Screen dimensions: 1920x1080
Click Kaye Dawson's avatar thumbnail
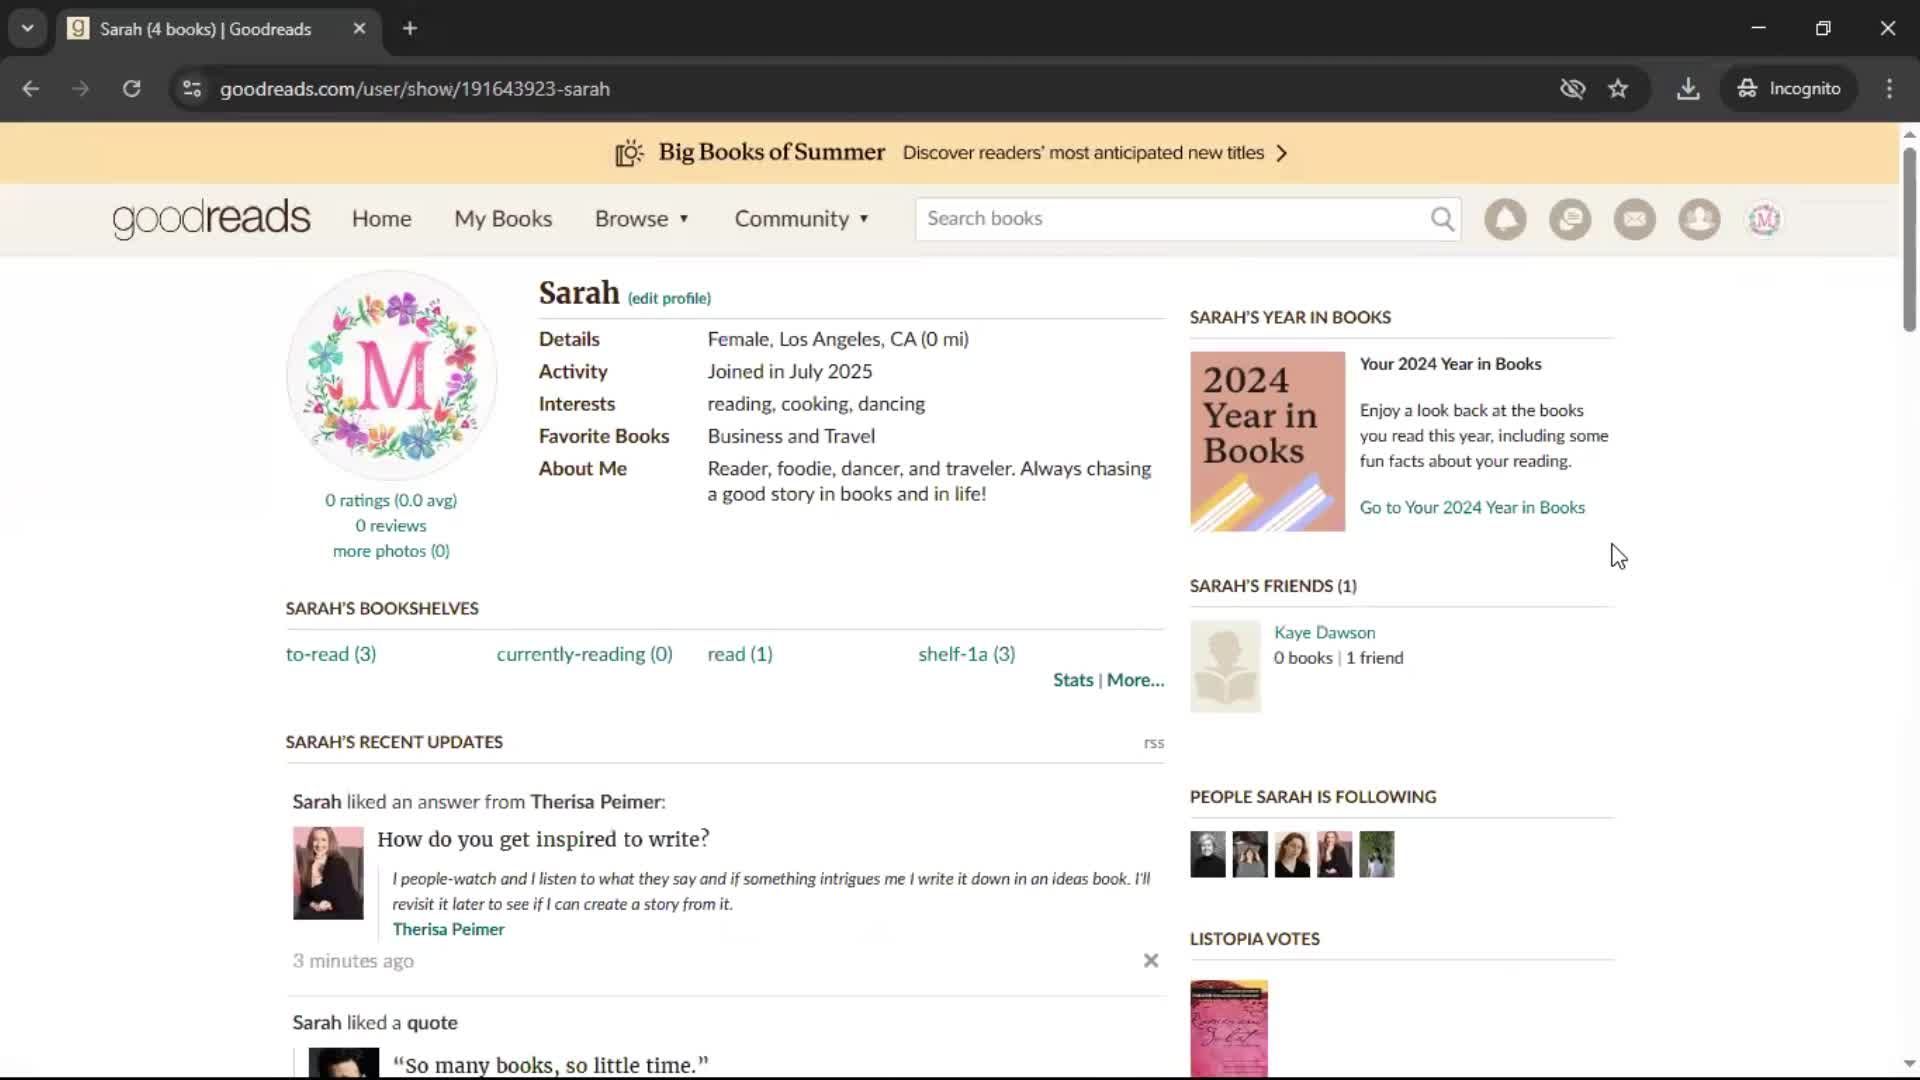(x=1225, y=666)
